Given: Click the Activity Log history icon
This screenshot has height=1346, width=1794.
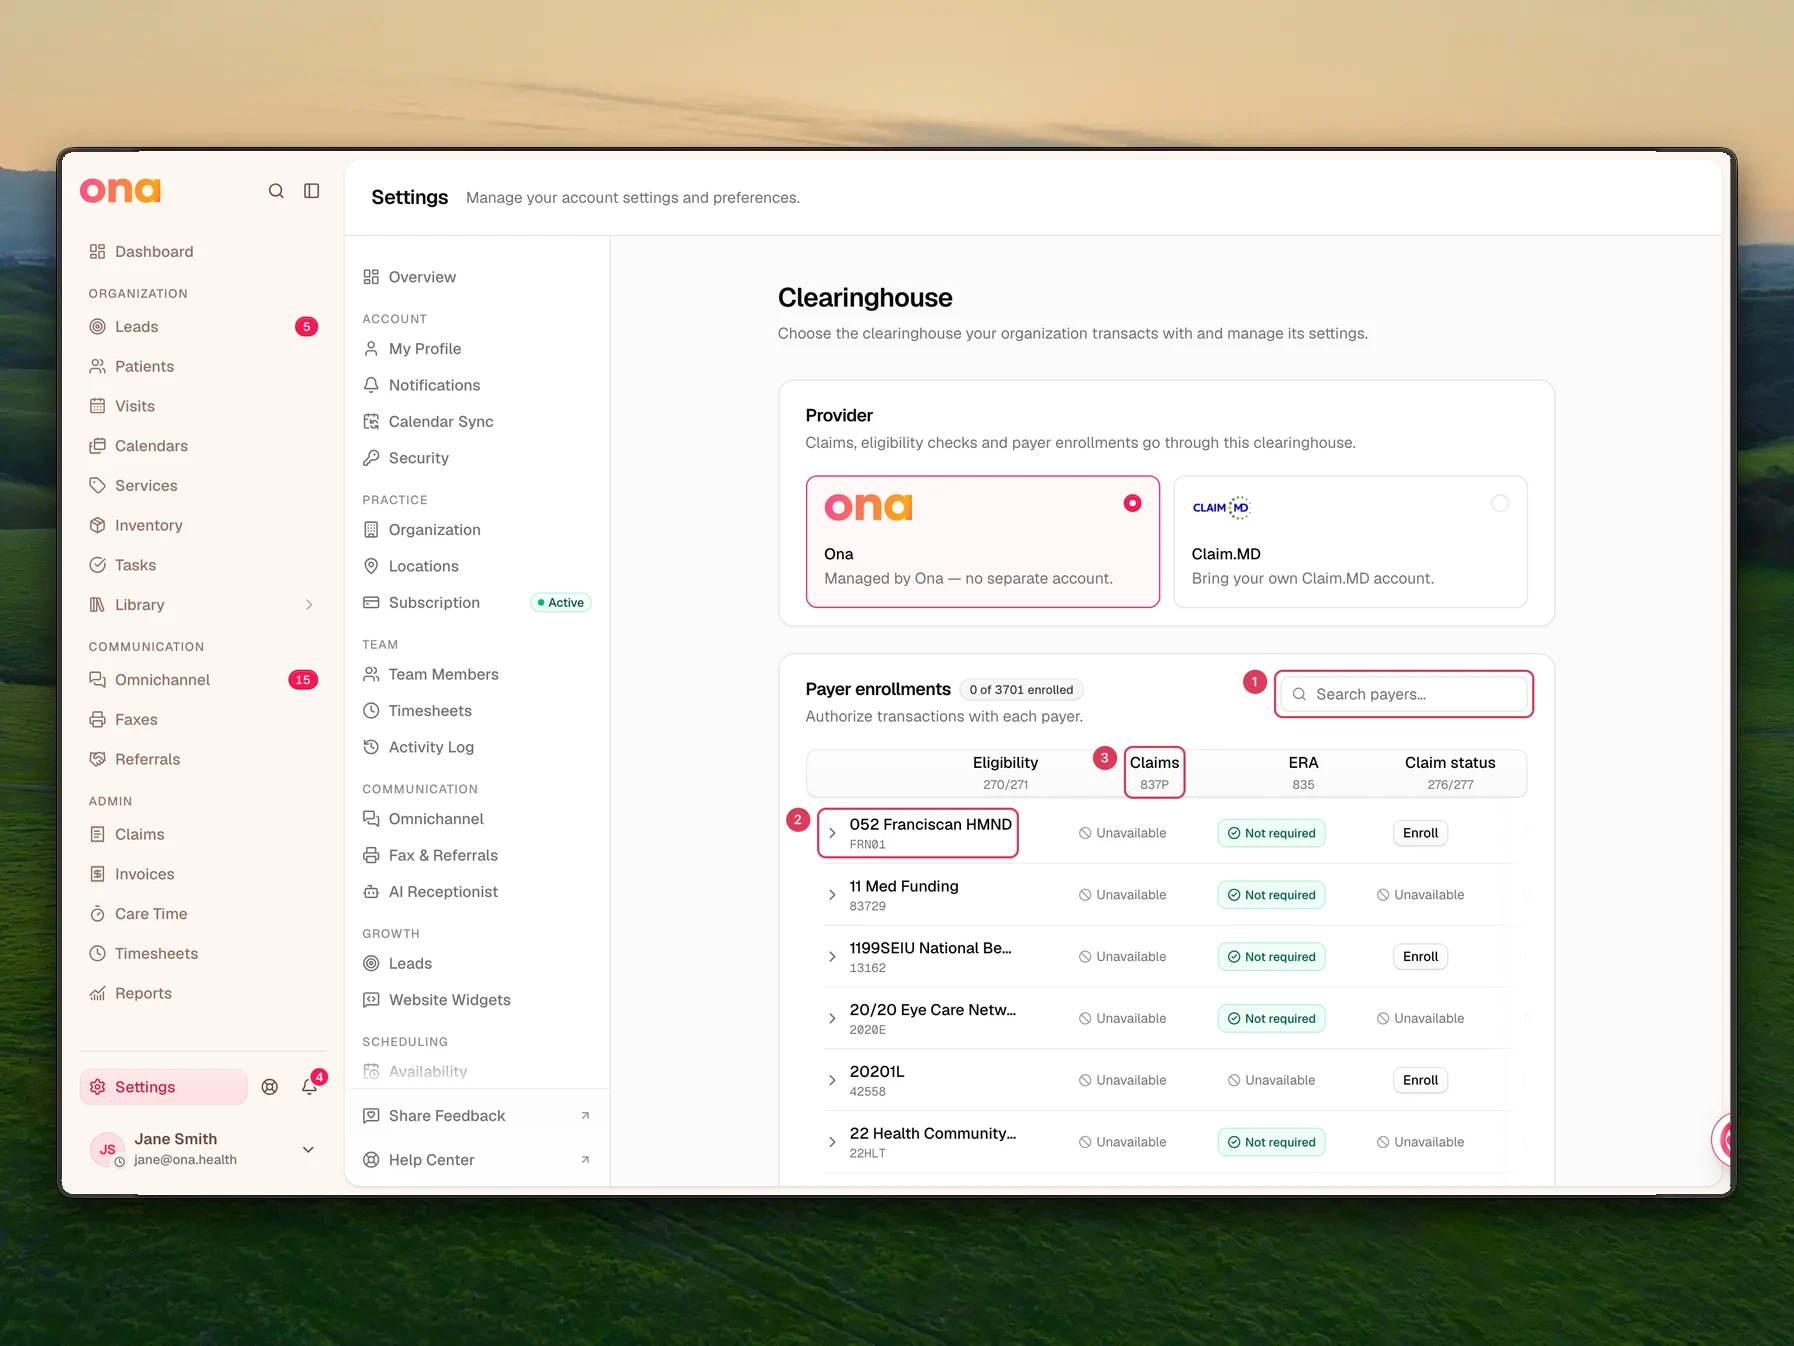Looking at the screenshot, I should [x=371, y=747].
